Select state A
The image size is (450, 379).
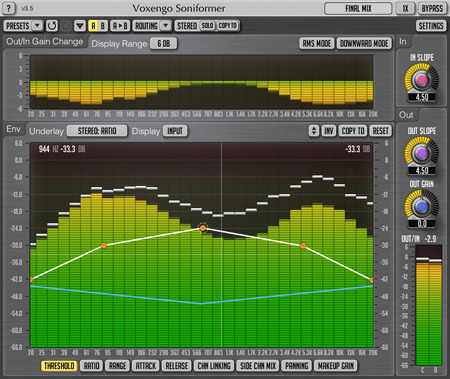pos(93,26)
